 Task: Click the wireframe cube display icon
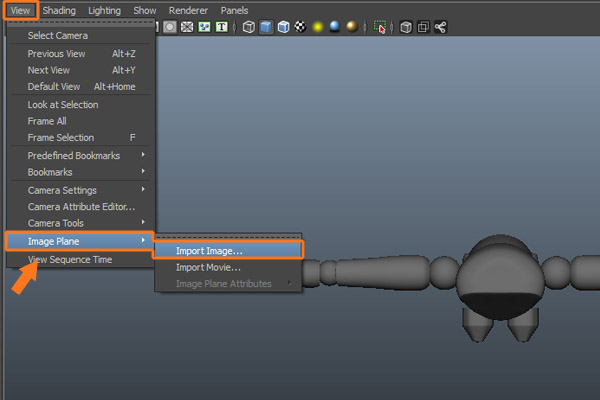point(249,28)
